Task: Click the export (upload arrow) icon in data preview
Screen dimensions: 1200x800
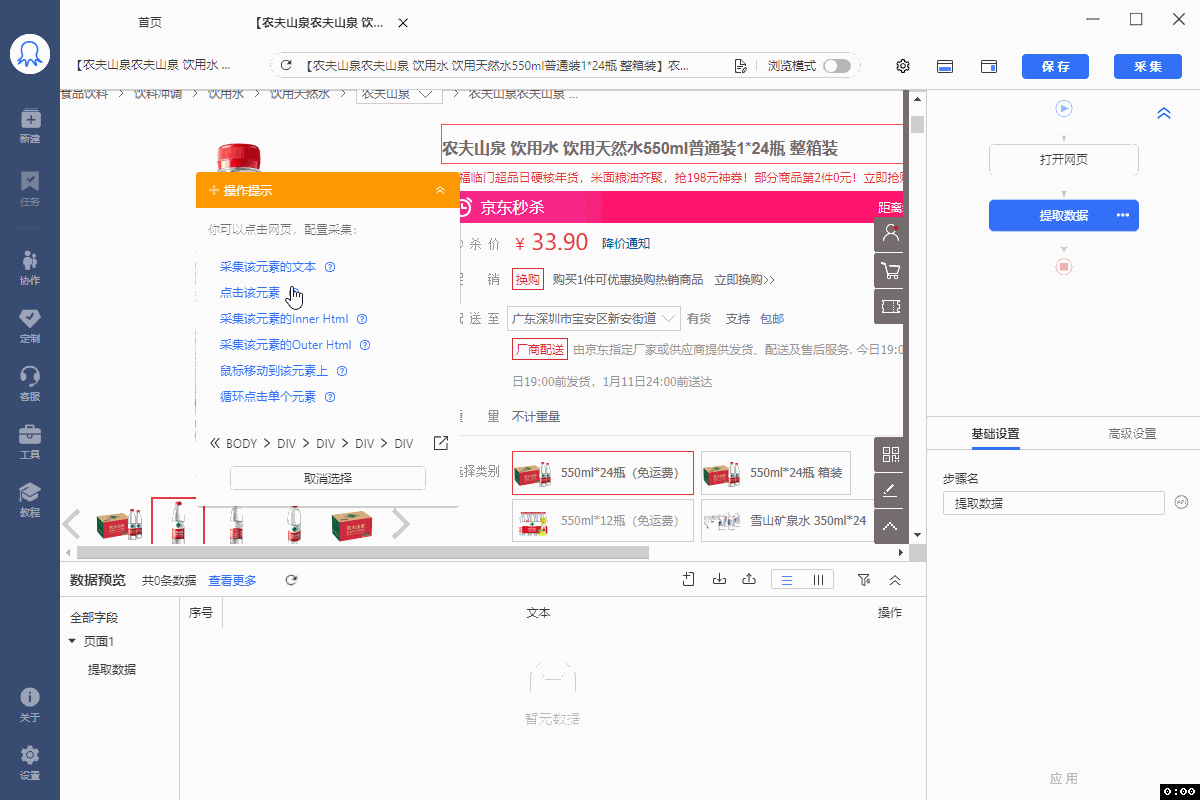Action: [x=749, y=579]
